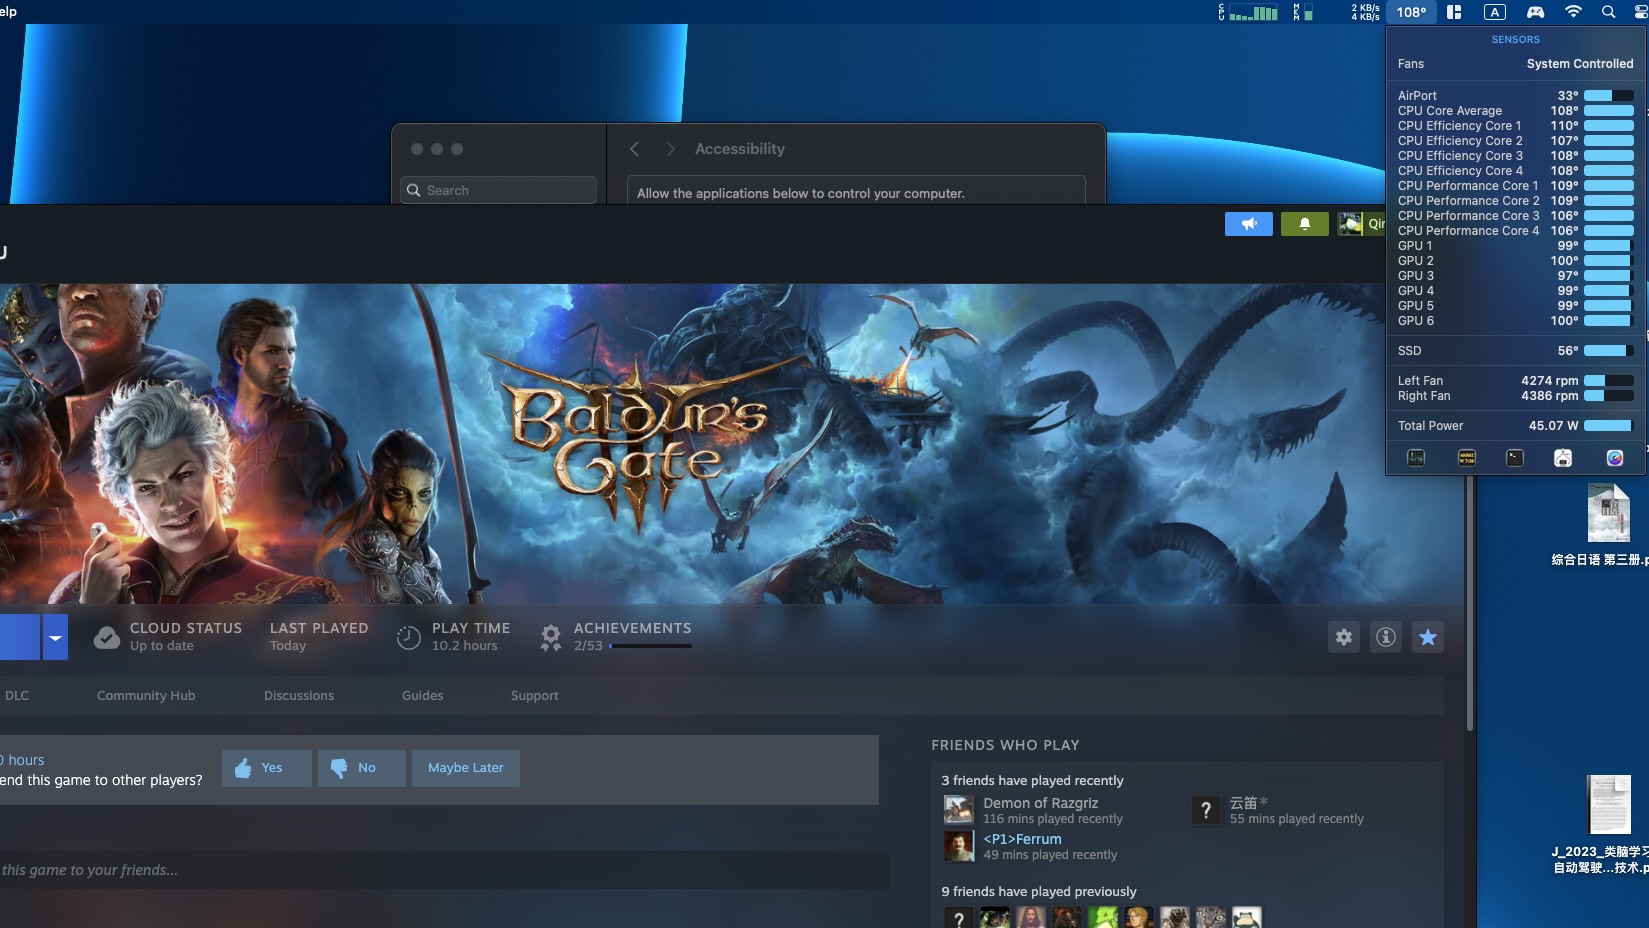Open the Steam profile avatar at top right

click(1350, 224)
